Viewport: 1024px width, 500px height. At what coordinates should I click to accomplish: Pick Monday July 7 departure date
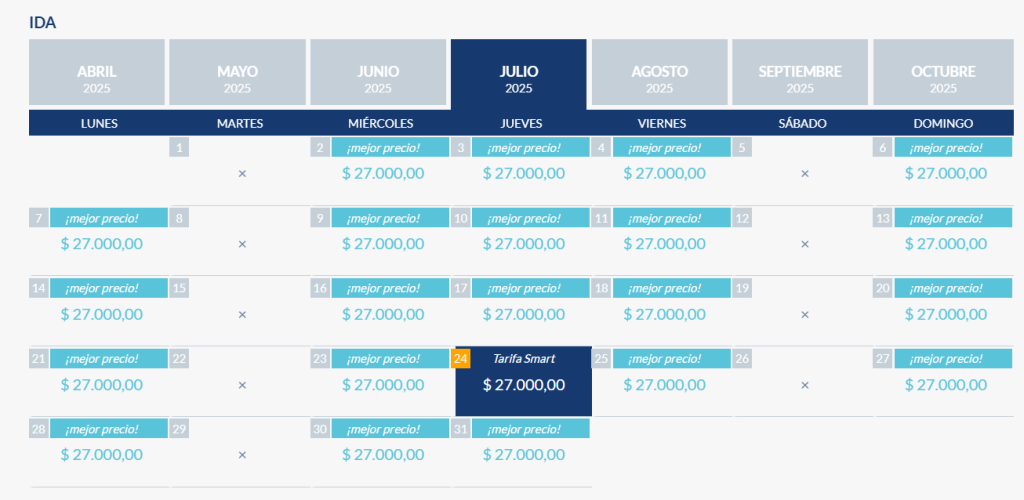tap(101, 243)
